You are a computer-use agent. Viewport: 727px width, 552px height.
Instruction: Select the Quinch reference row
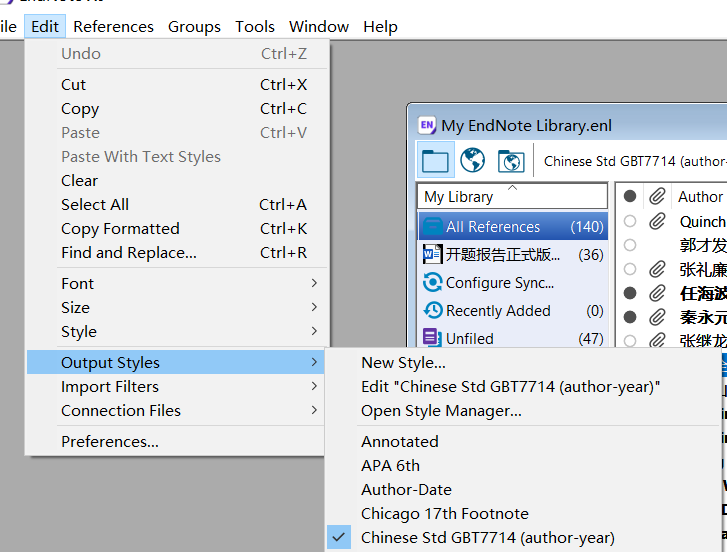click(672, 221)
